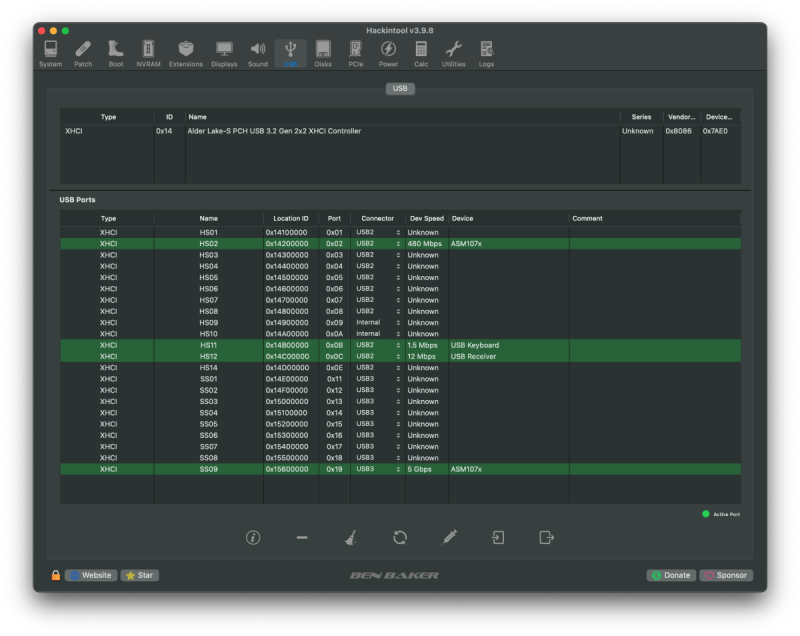Click the syringe inject icon

click(x=449, y=537)
